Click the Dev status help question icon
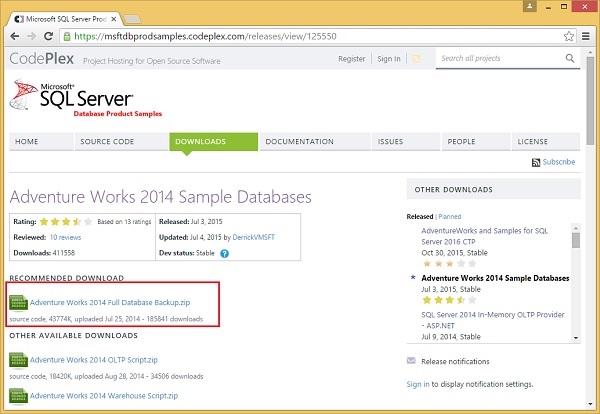 click(225, 253)
